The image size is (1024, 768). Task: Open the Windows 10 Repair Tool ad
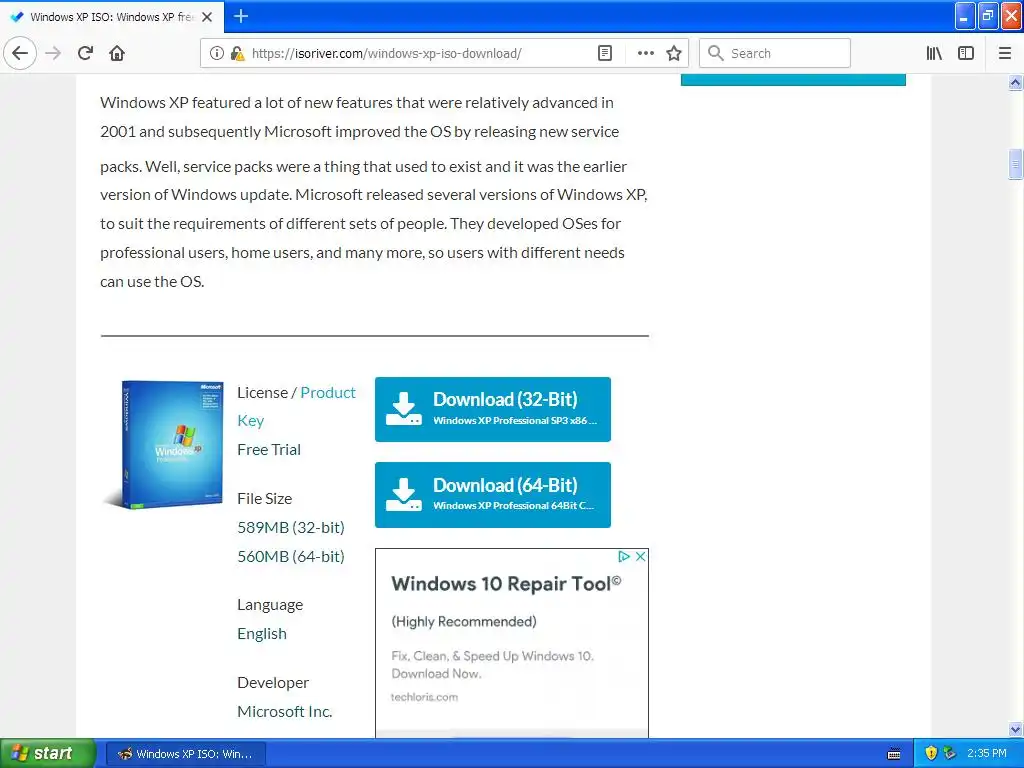click(x=506, y=583)
